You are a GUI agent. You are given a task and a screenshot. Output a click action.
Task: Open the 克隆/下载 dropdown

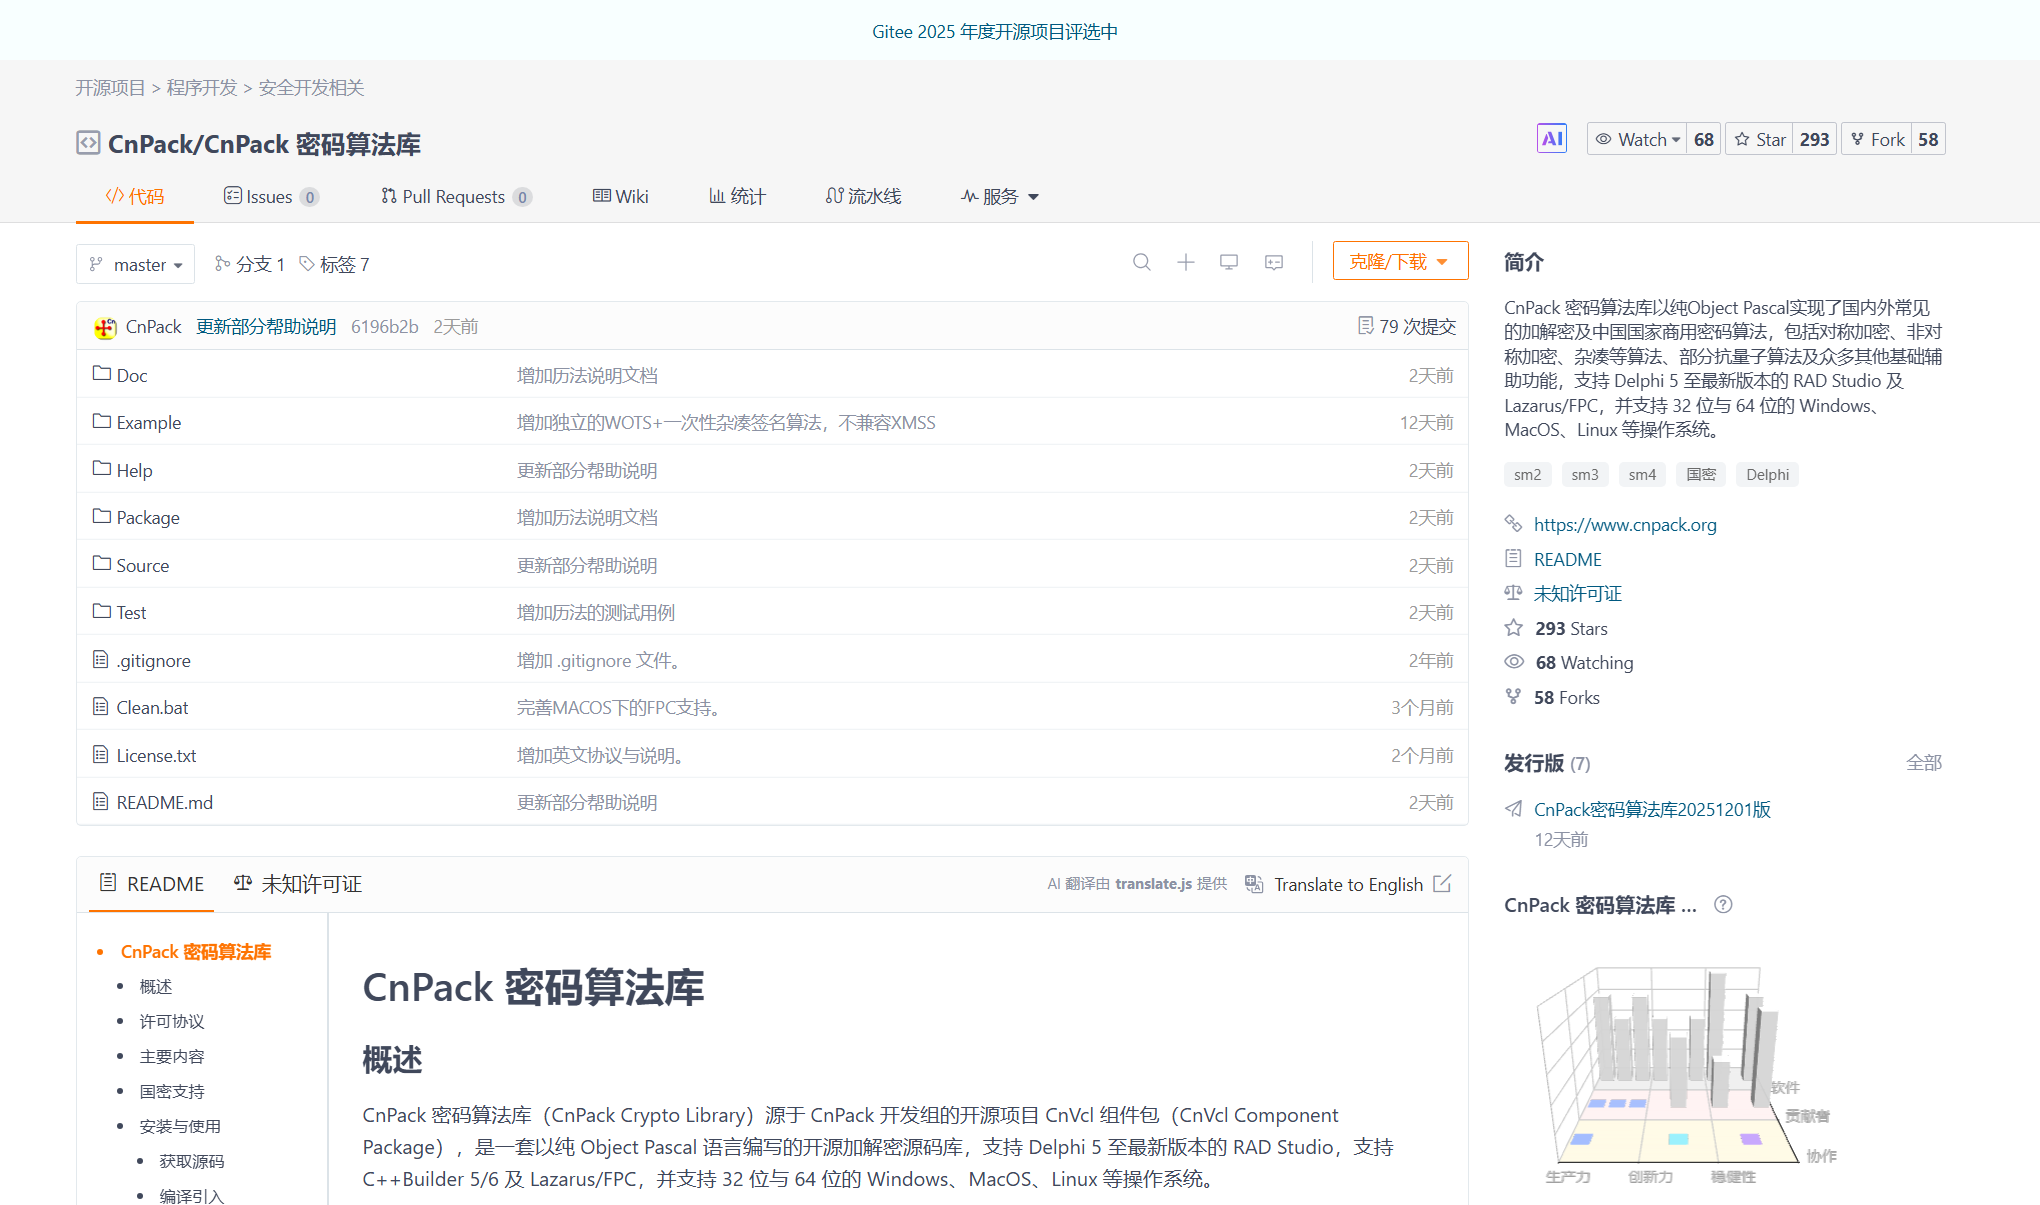[x=1399, y=260]
